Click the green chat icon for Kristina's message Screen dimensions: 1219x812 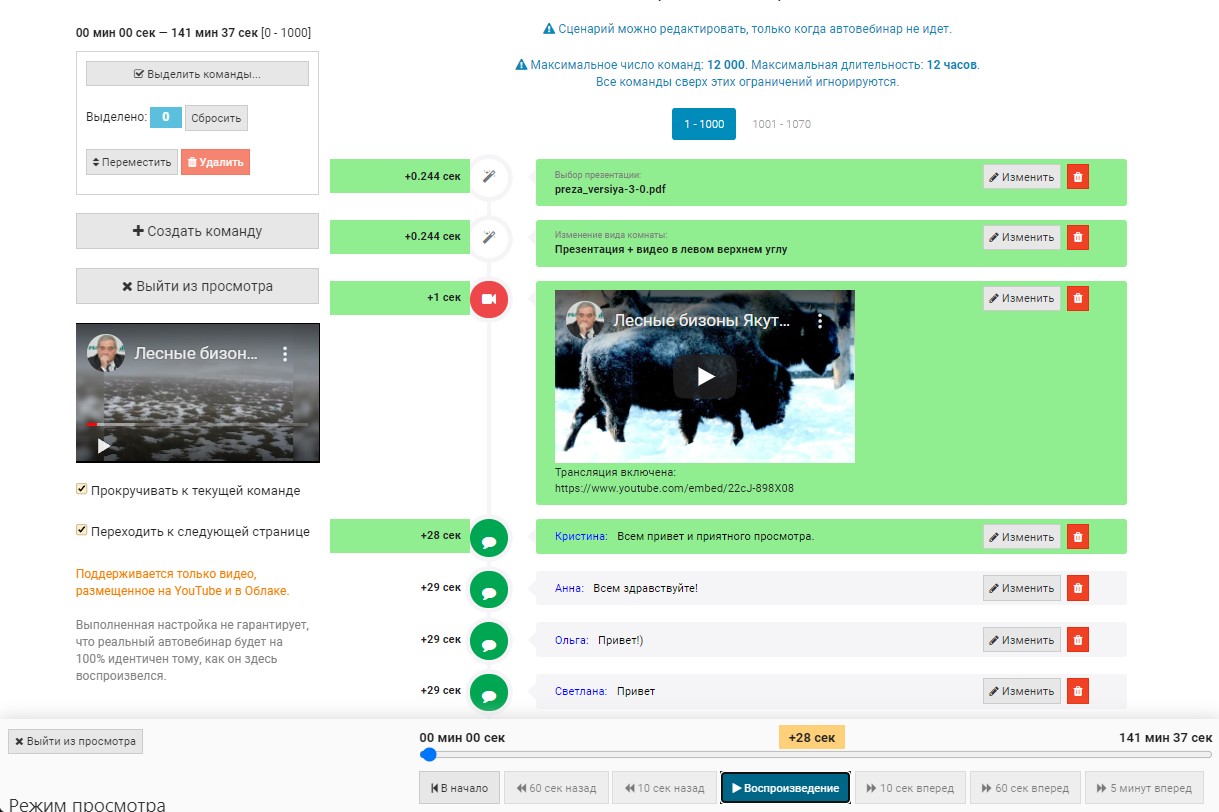coord(489,537)
